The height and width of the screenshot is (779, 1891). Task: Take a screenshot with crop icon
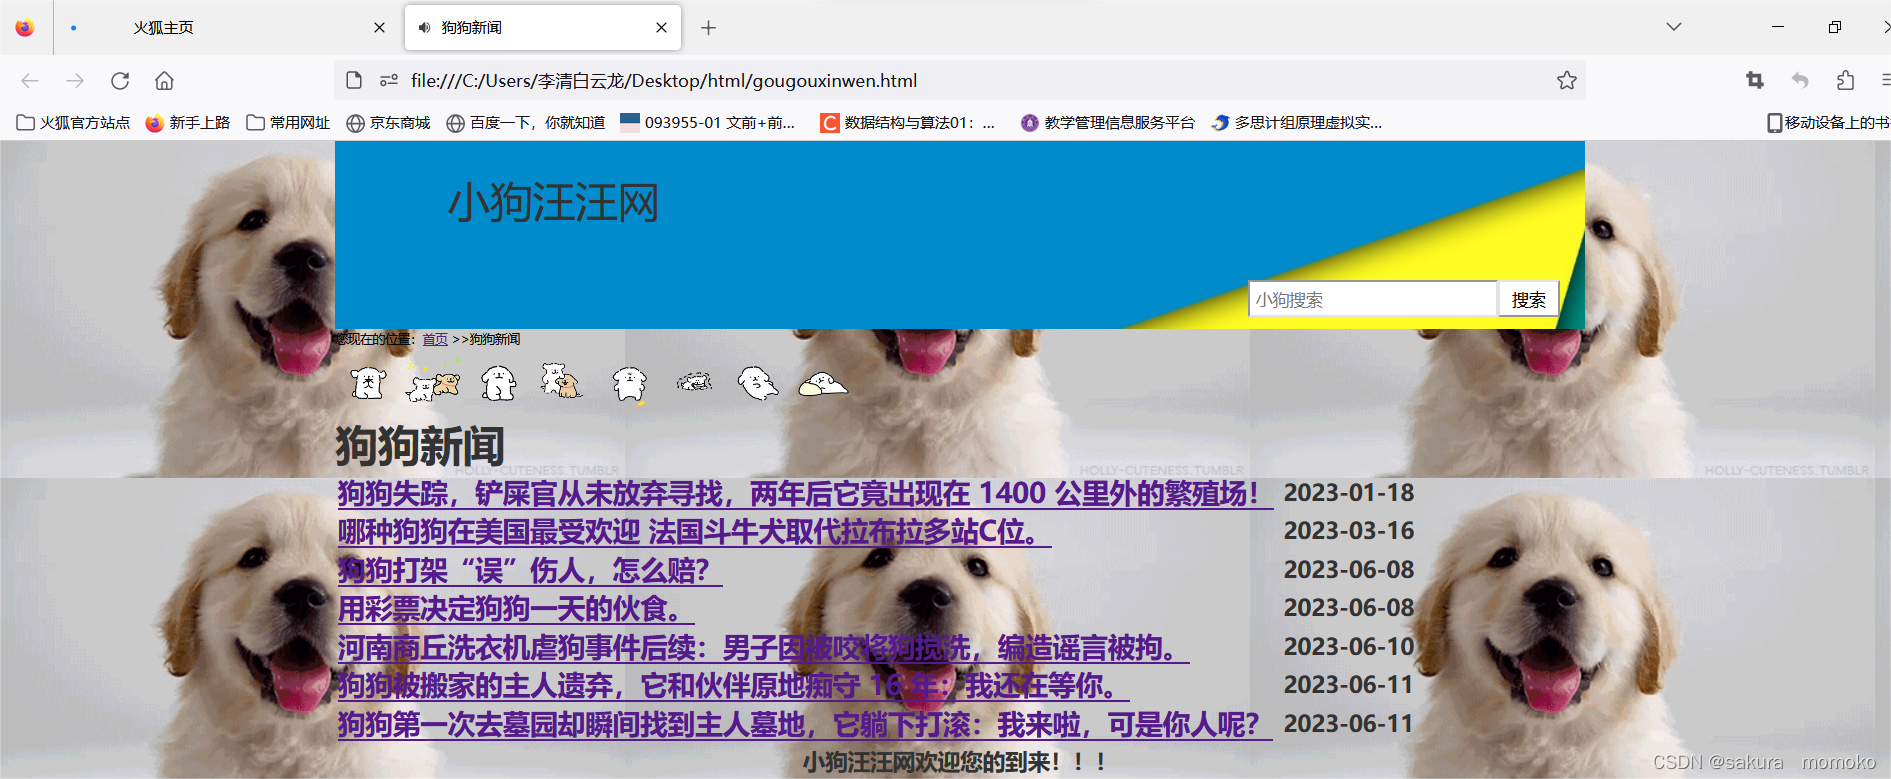(x=1755, y=80)
